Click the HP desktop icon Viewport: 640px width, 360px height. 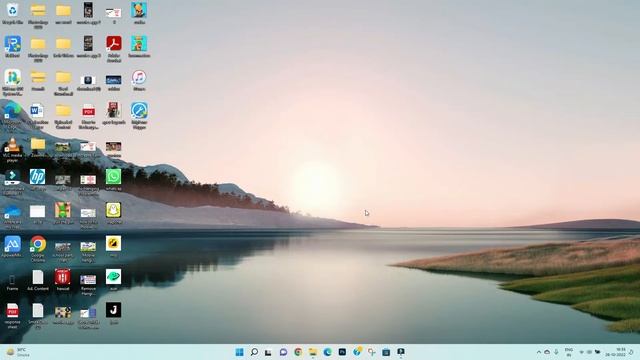click(38, 180)
